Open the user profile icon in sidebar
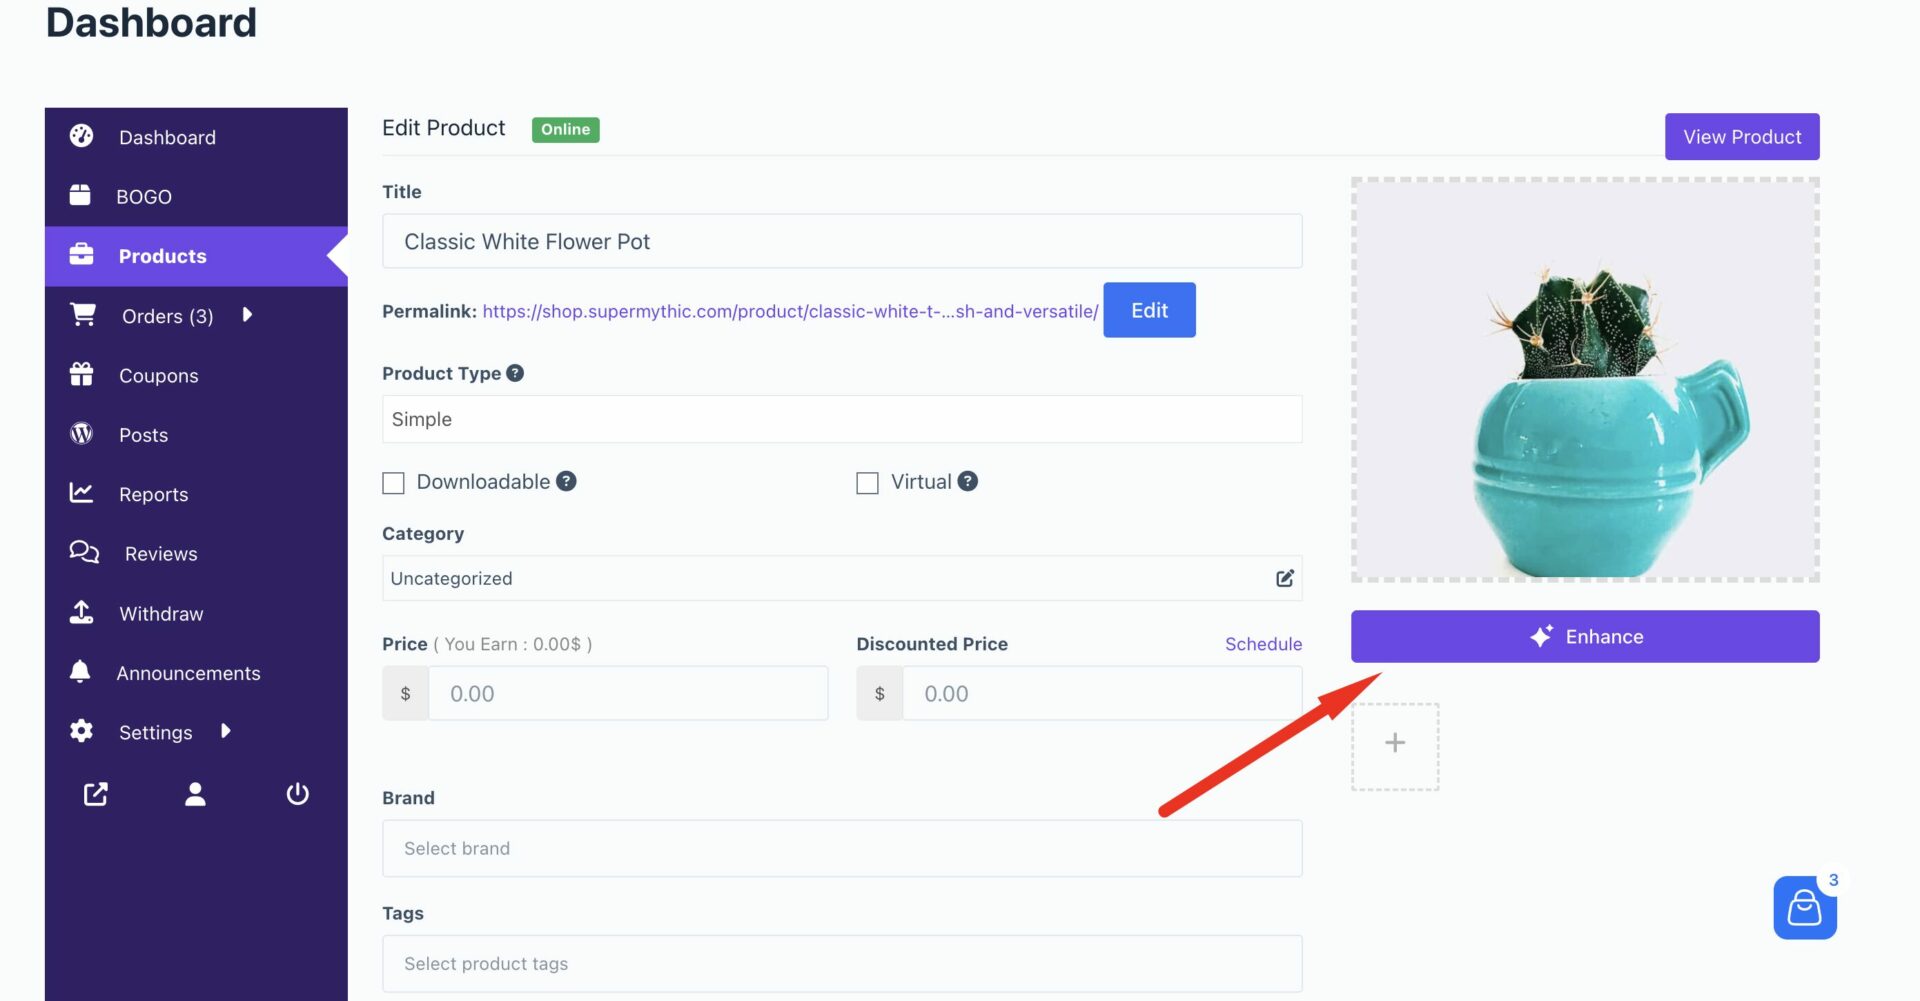 [x=195, y=794]
